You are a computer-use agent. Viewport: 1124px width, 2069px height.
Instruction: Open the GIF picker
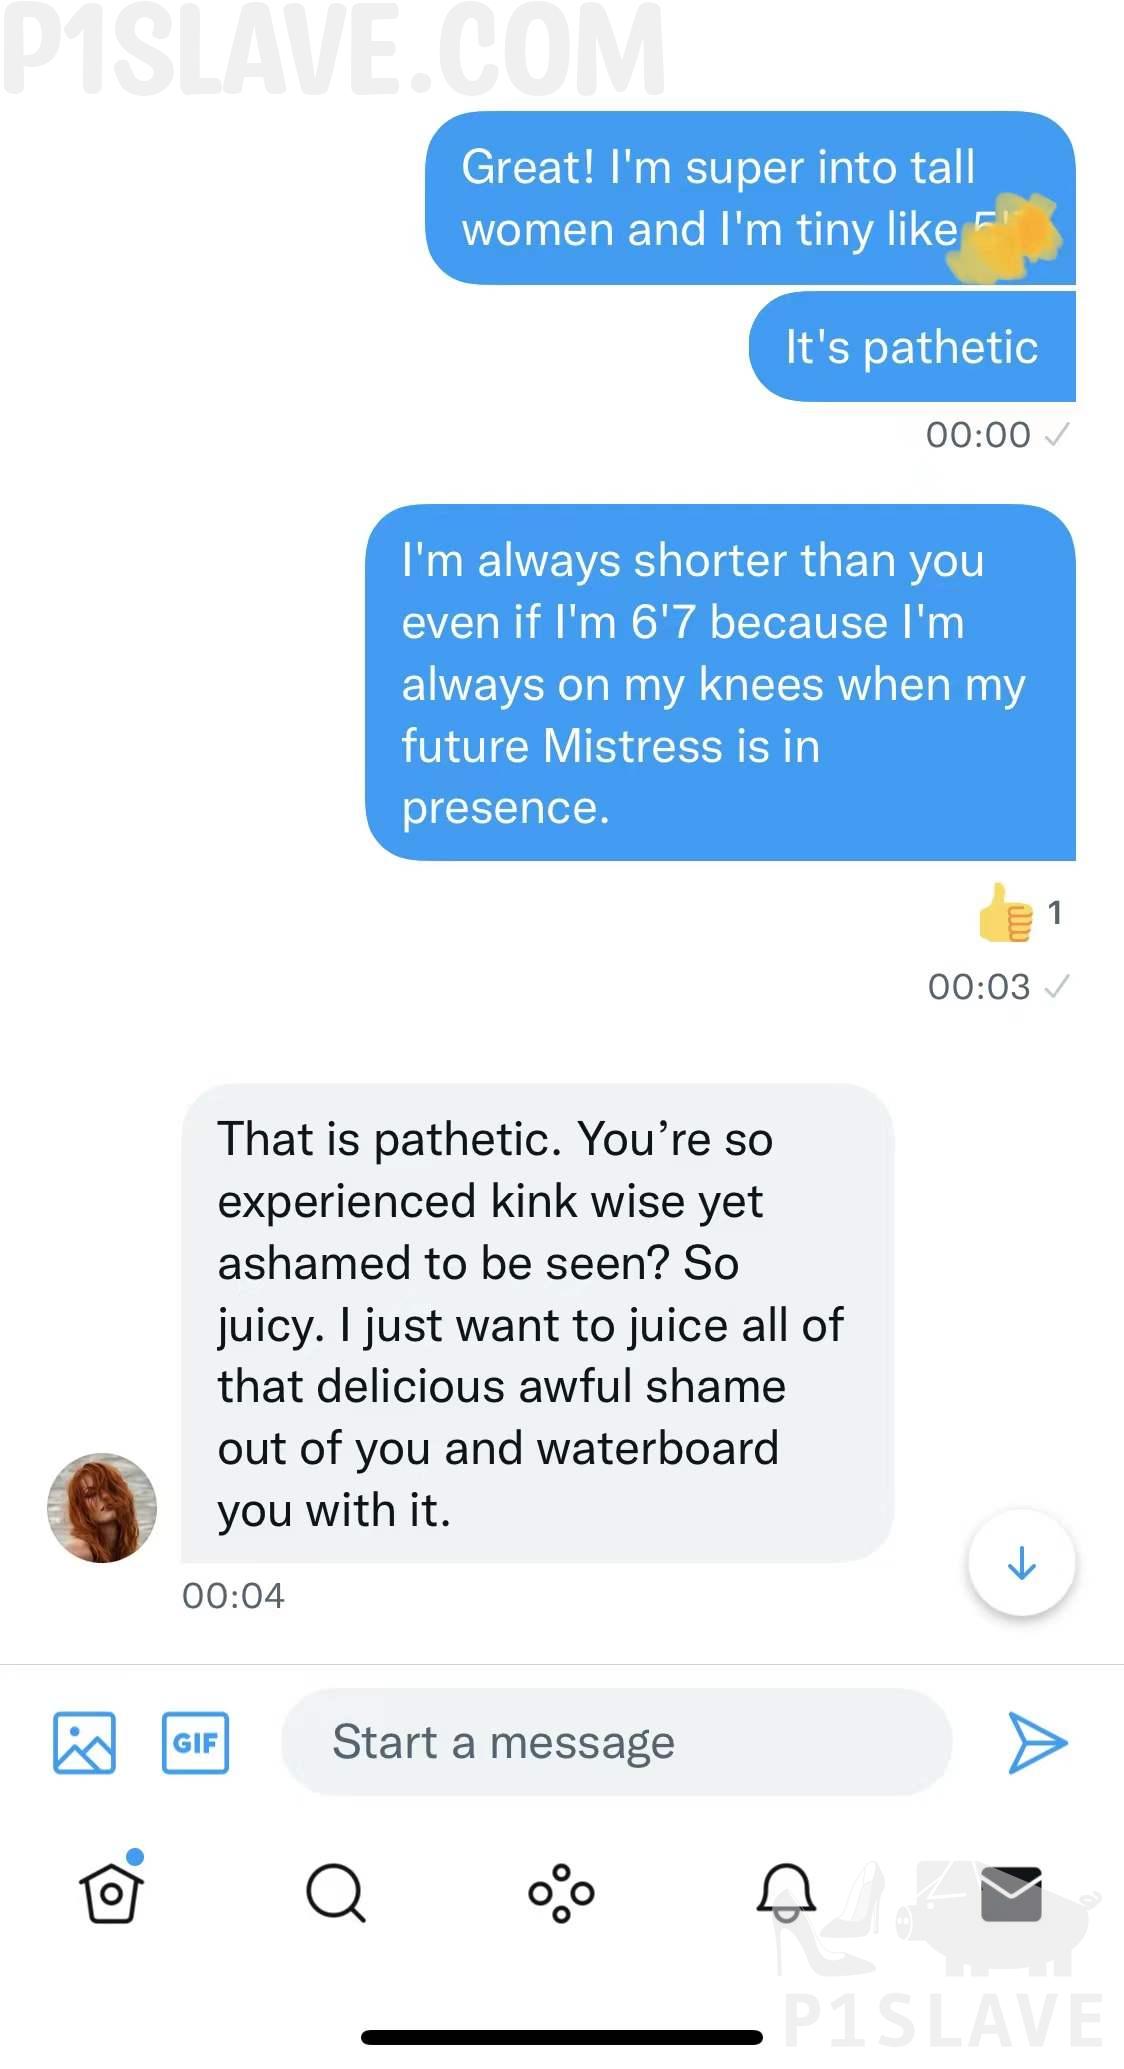click(x=195, y=1743)
